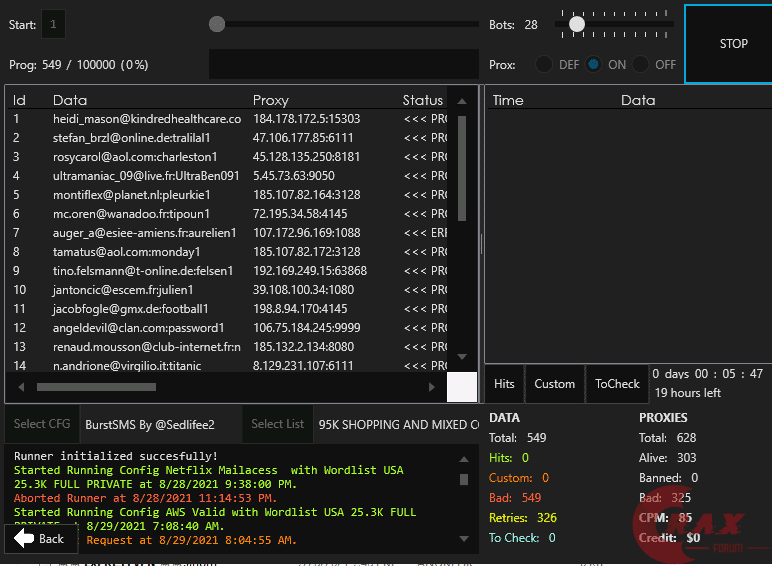Viewport: 772px width, 566px height.
Task: Click the Hits: 0 stat under DATA
Action: point(509,458)
